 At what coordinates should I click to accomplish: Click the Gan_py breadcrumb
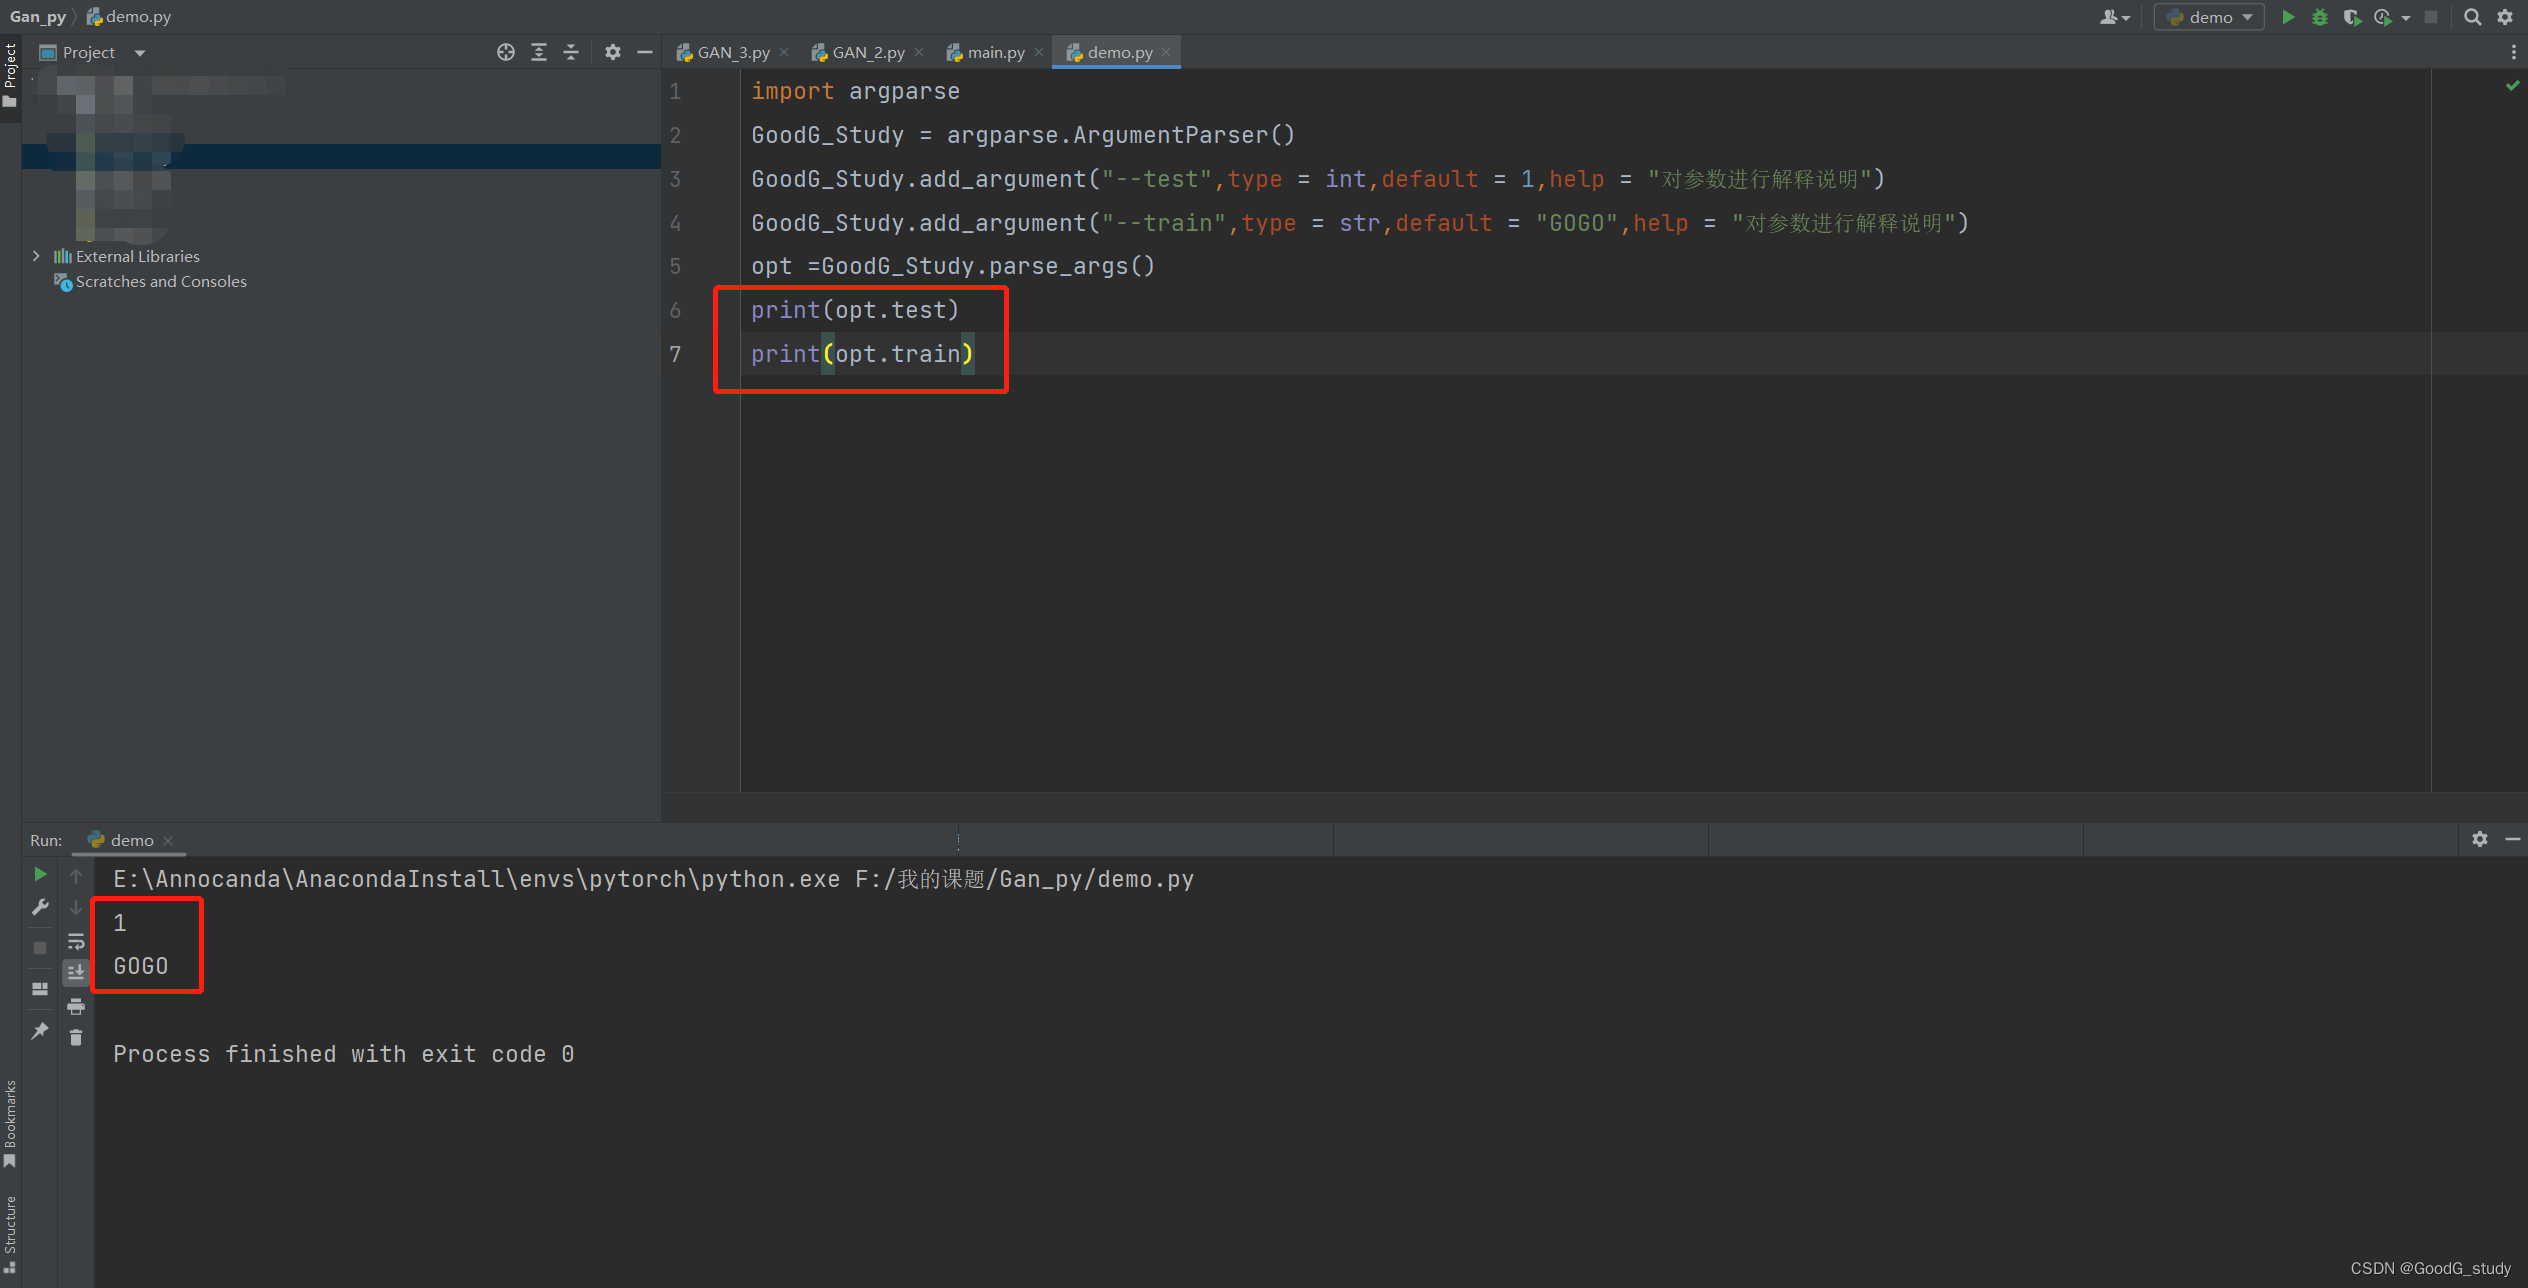[x=38, y=16]
